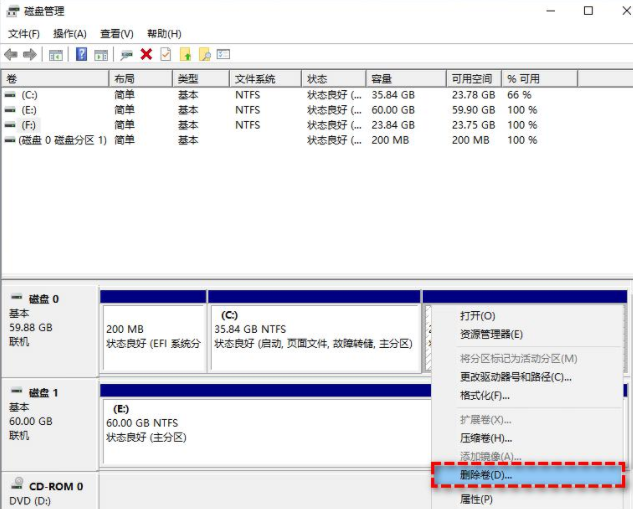Image resolution: width=633 pixels, height=509 pixels.
Task: Click the 66 % available cell
Action: tap(519, 95)
